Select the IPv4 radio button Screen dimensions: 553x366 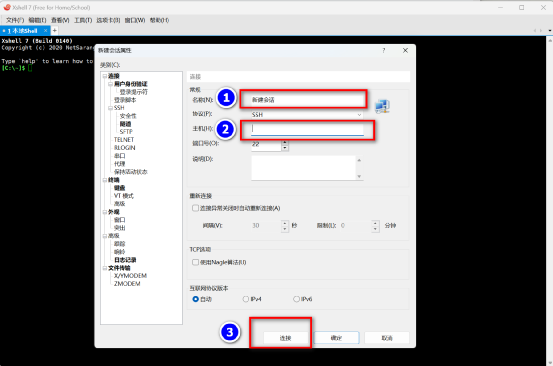(245, 299)
